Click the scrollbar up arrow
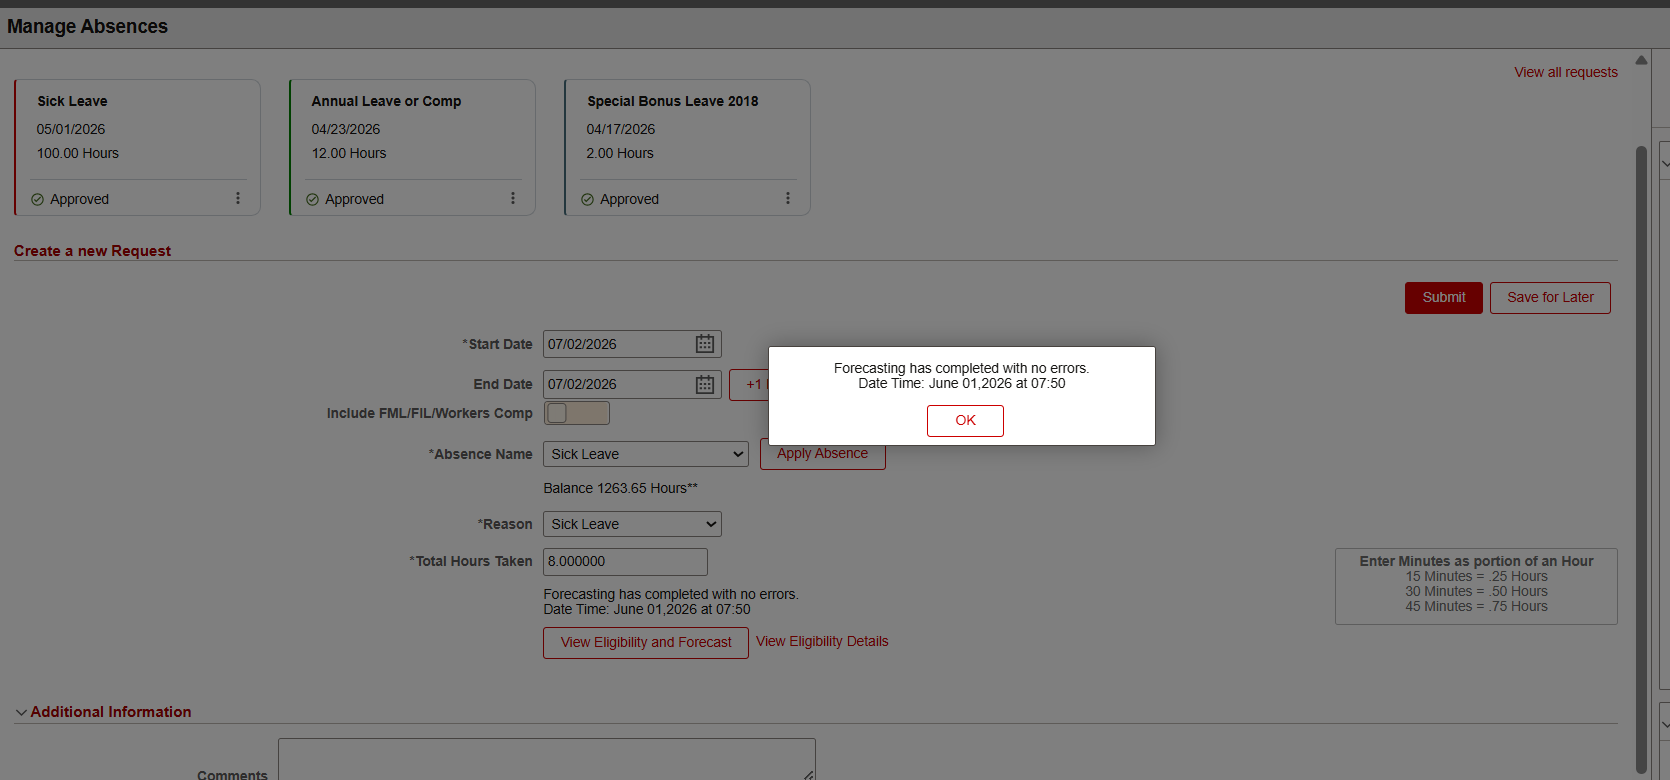Screen dimensions: 1670x780 [x=1641, y=60]
